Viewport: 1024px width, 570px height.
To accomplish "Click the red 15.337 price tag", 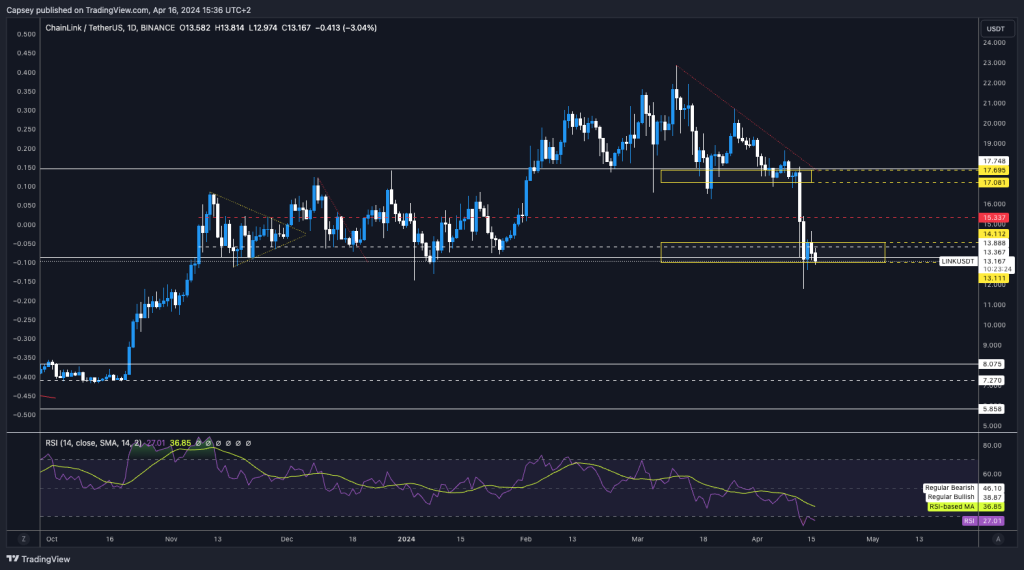I will (995, 217).
